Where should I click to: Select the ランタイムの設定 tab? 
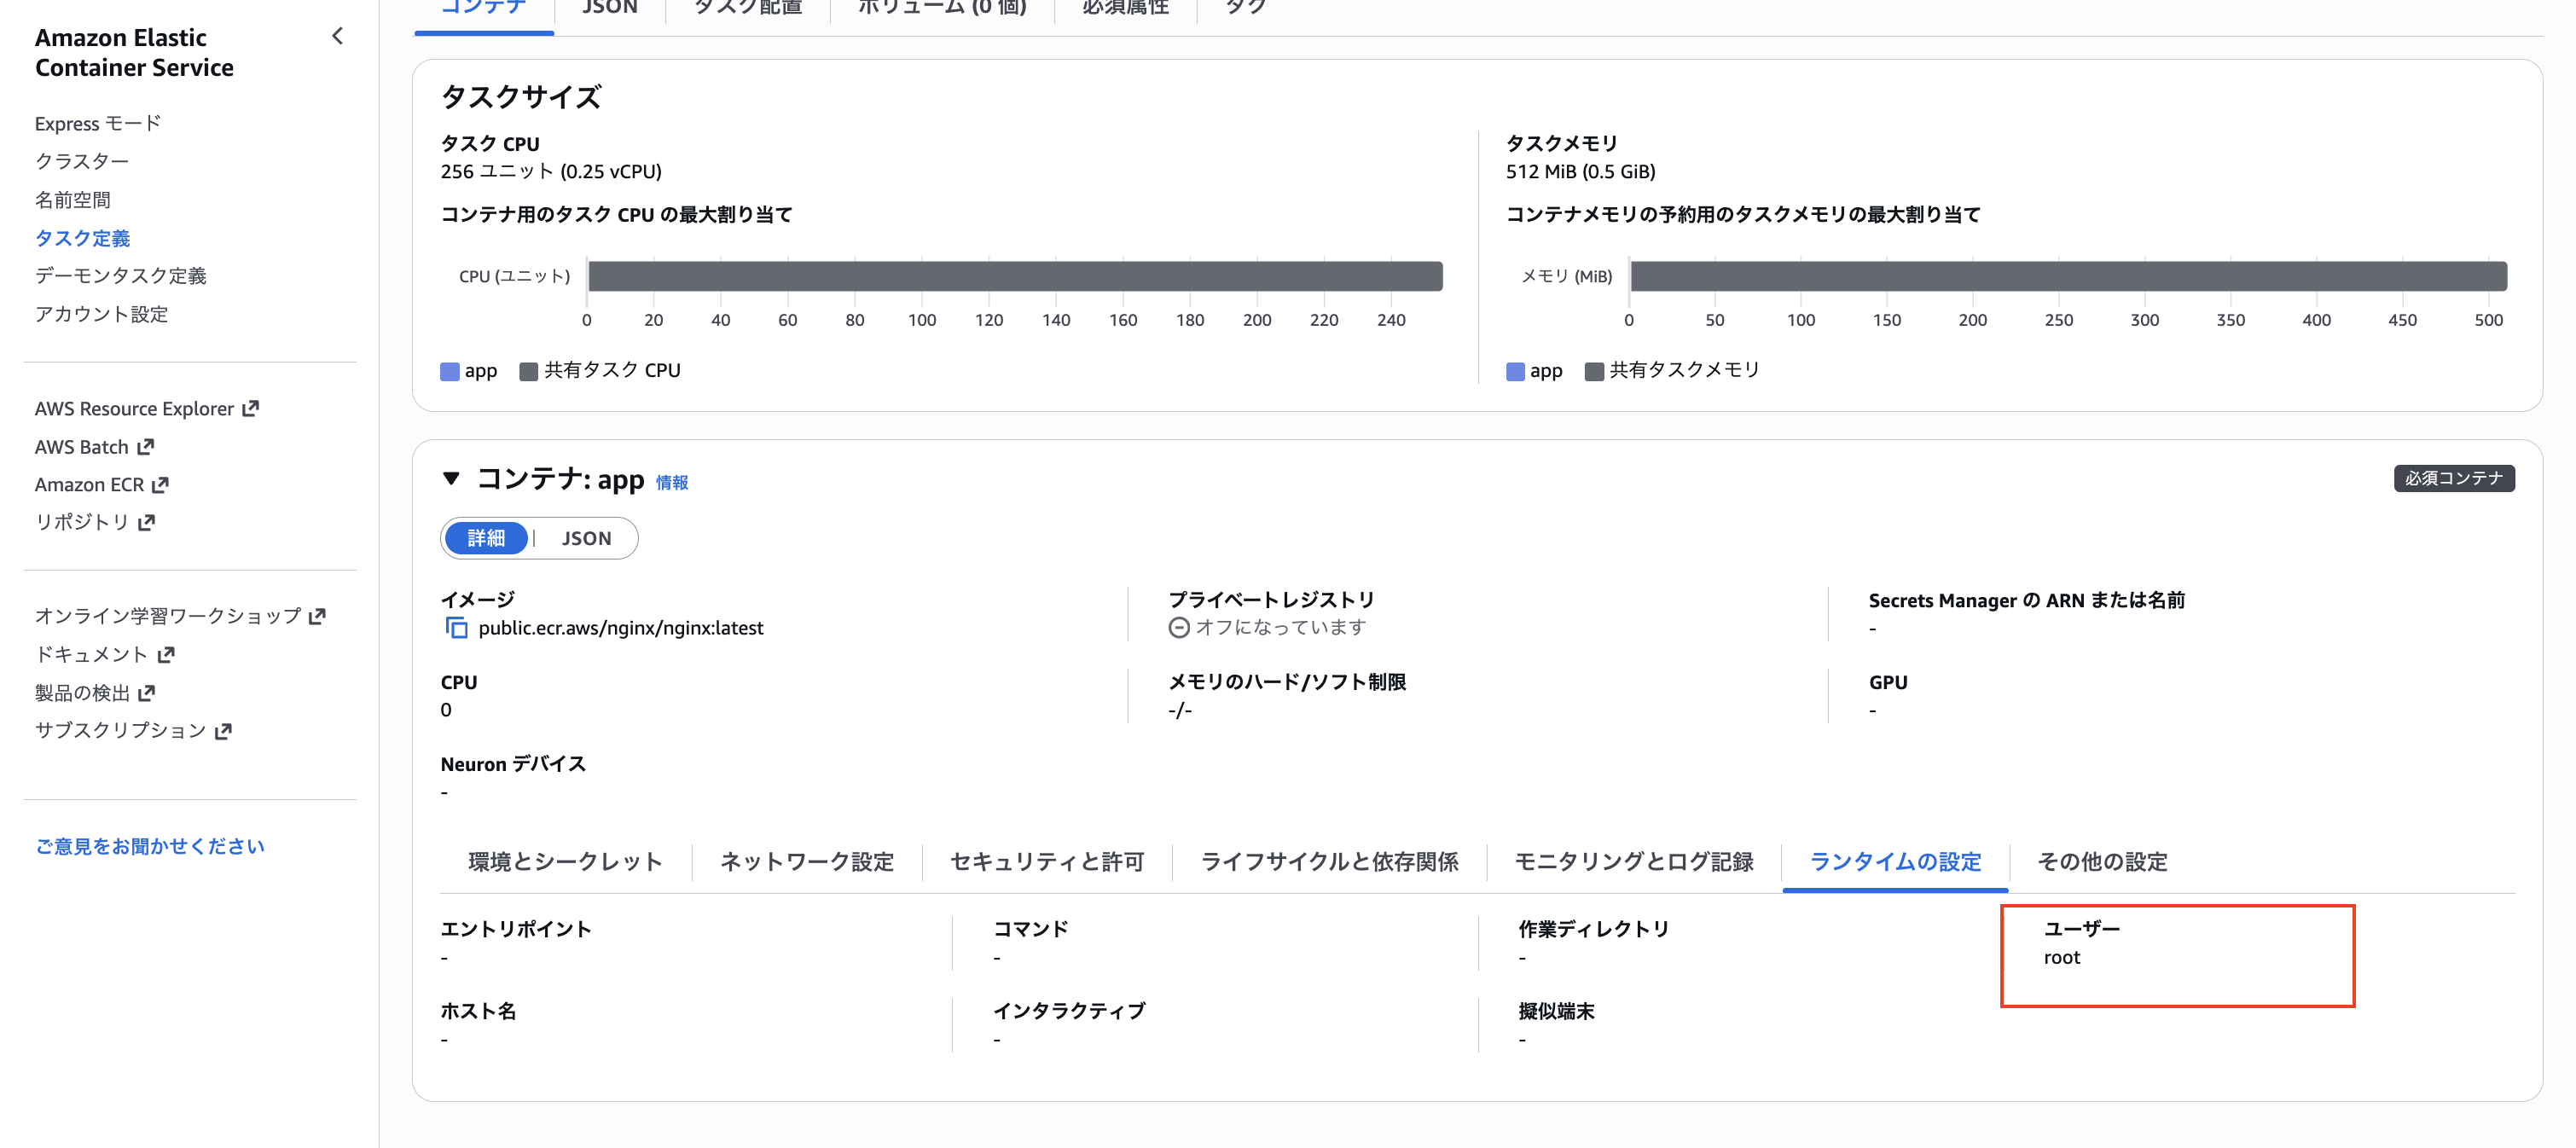1895,861
